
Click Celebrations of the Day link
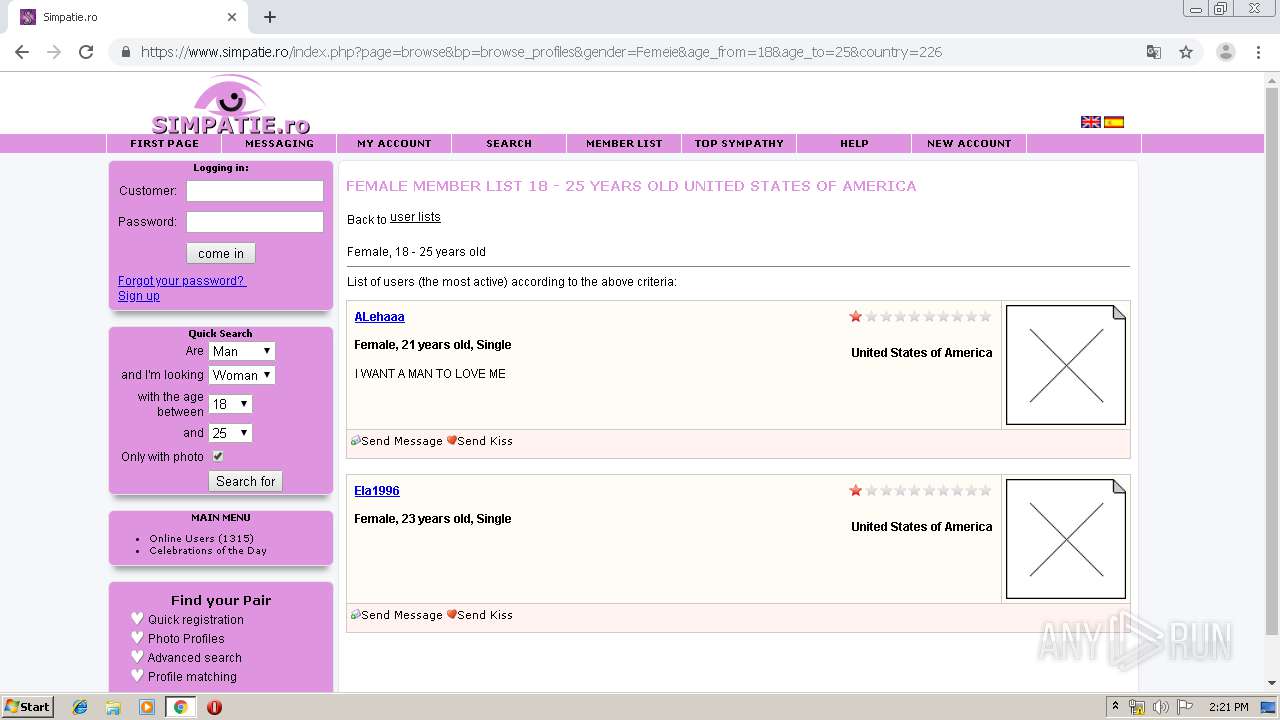click(x=208, y=551)
